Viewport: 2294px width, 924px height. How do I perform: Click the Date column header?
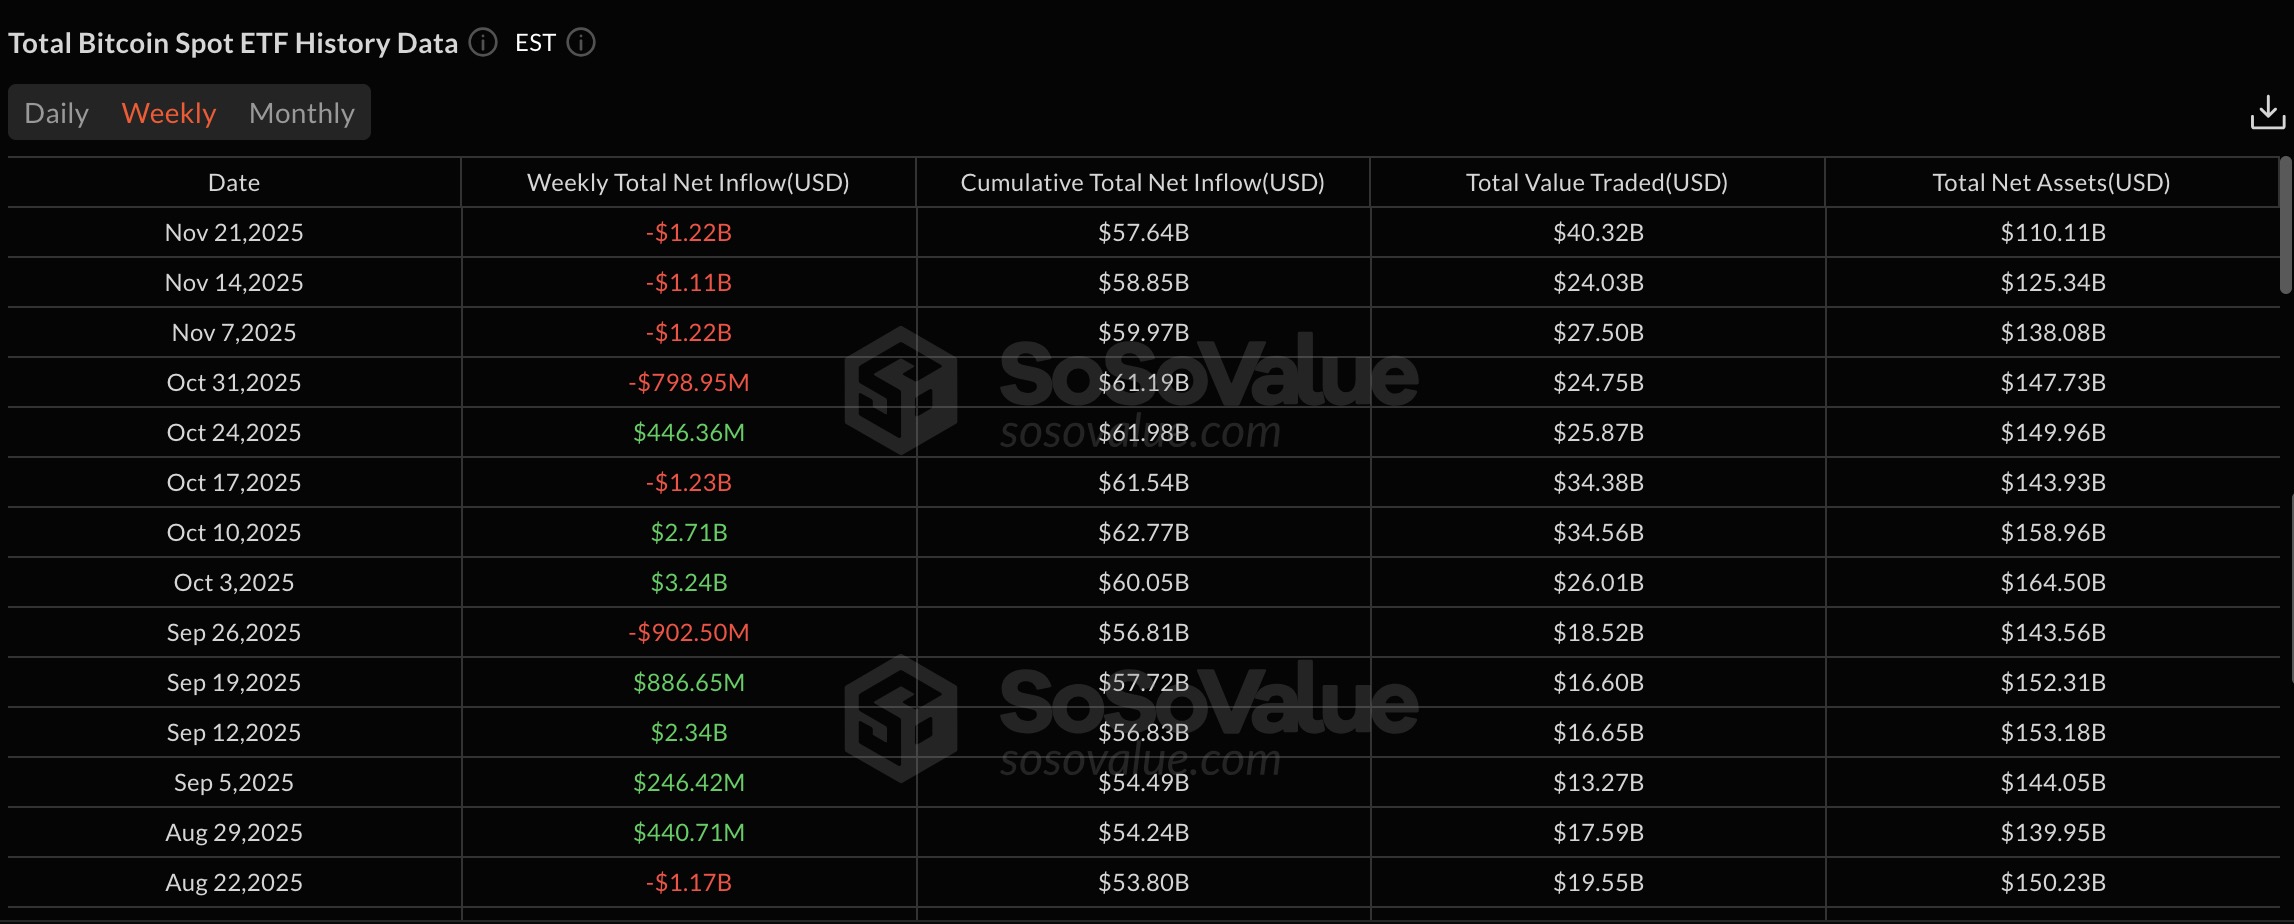point(233,182)
